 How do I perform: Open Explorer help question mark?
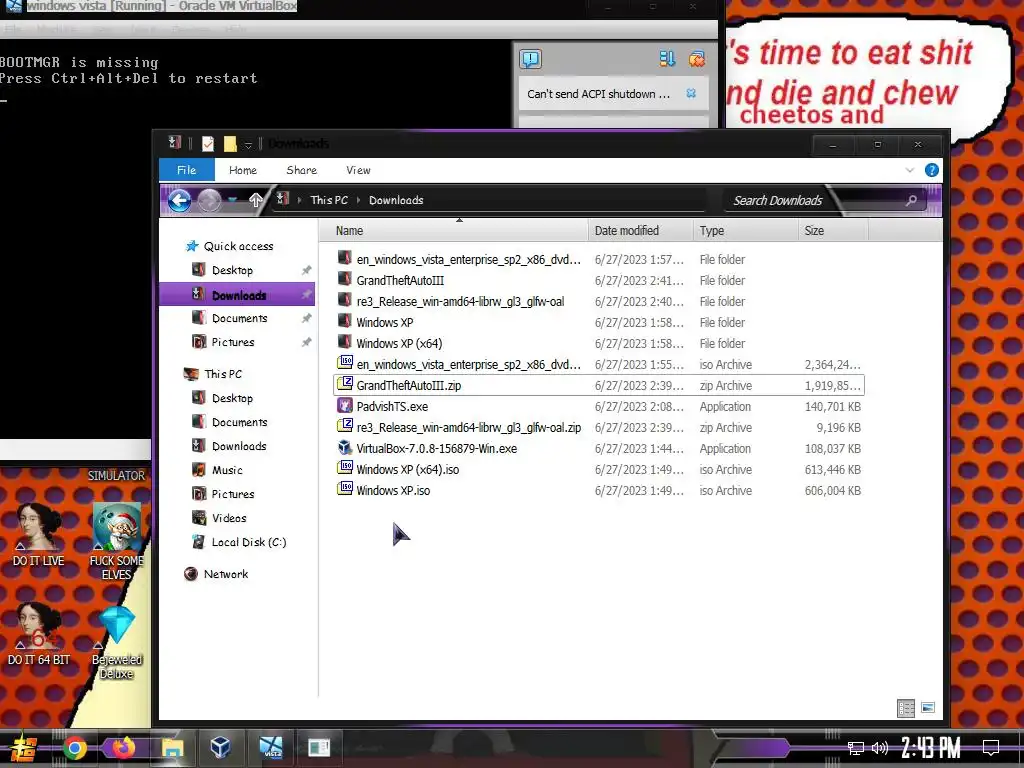point(932,170)
